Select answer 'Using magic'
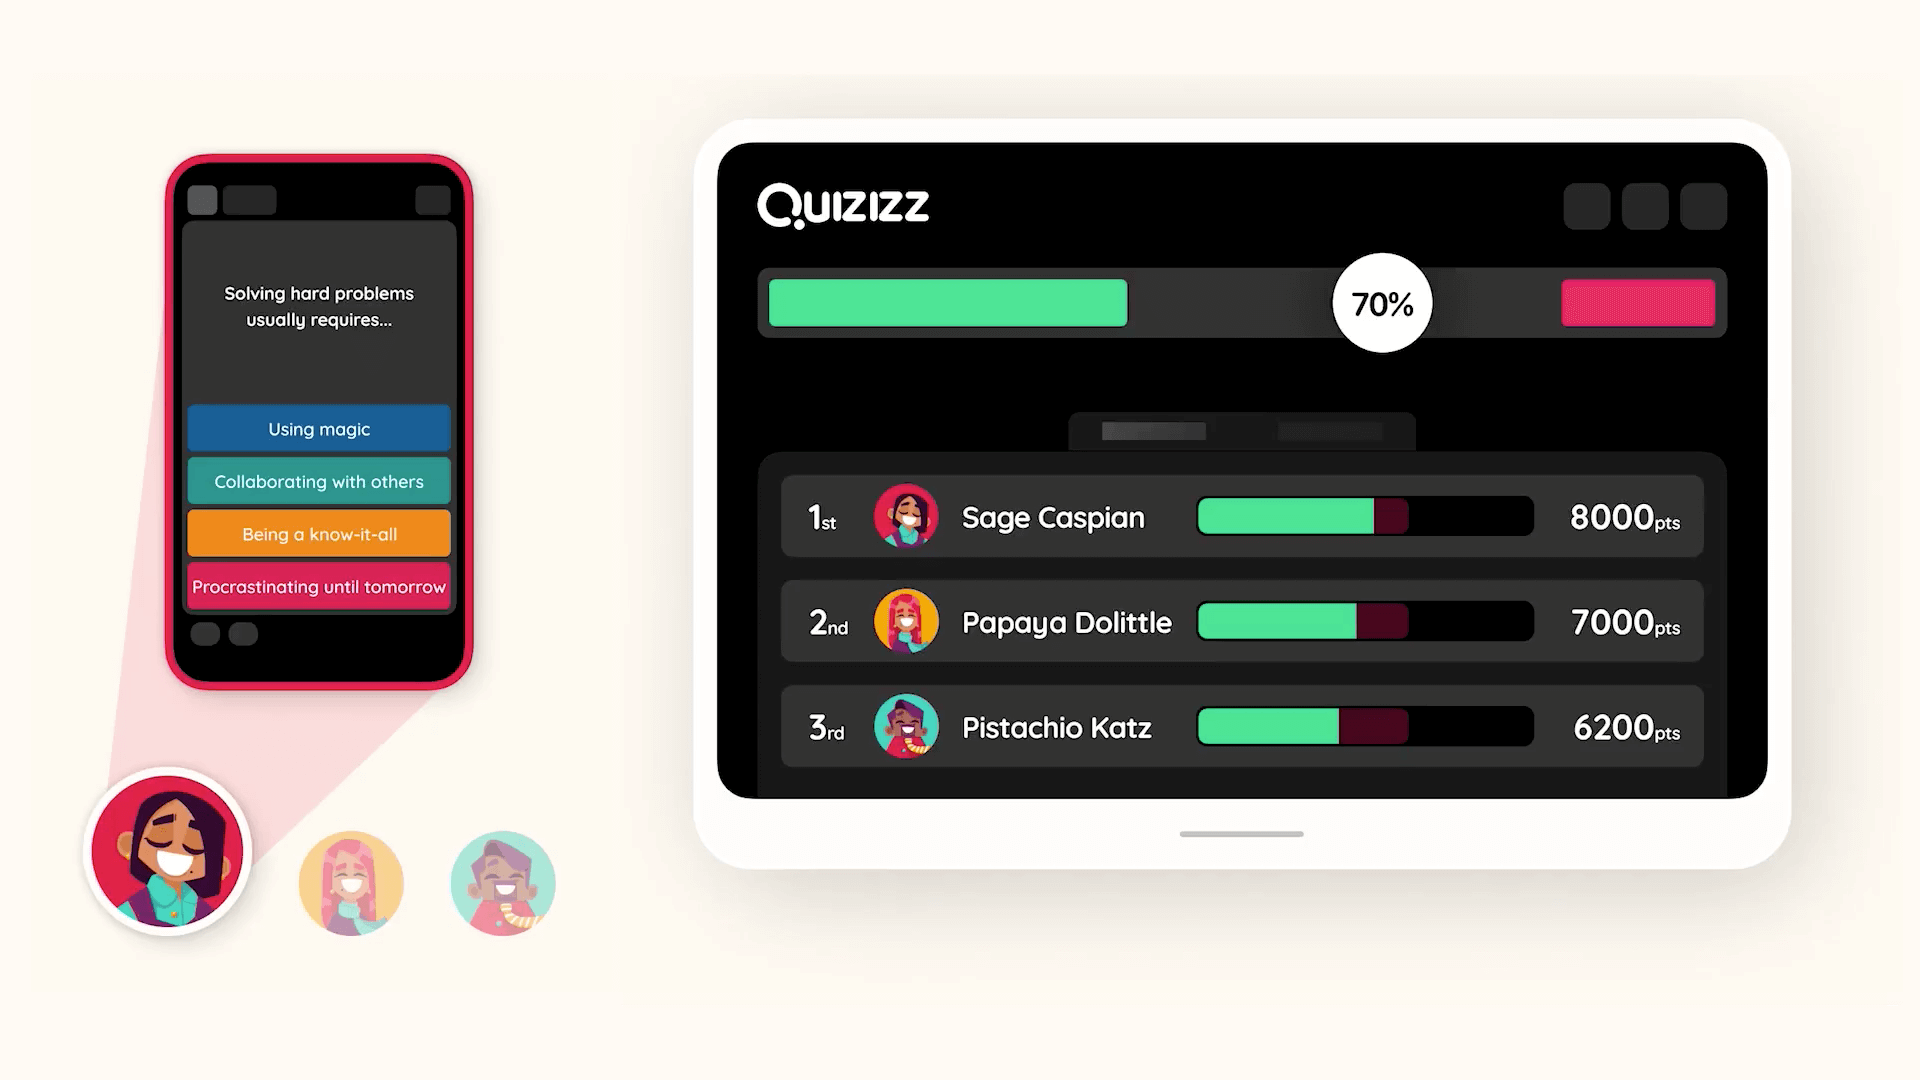Image resolution: width=1920 pixels, height=1080 pixels. pyautogui.click(x=320, y=429)
